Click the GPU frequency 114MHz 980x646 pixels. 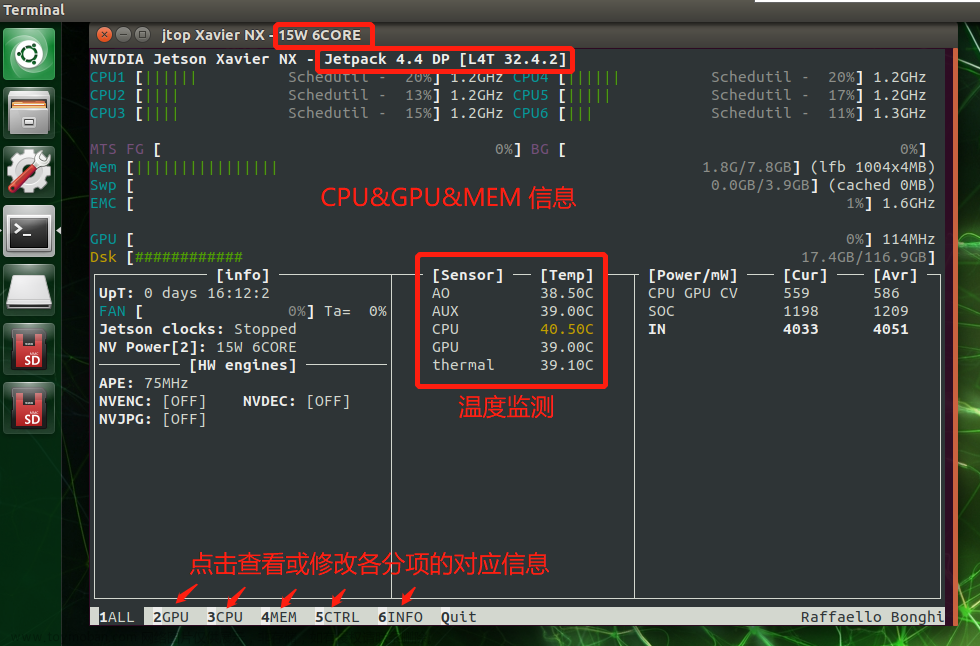click(909, 239)
